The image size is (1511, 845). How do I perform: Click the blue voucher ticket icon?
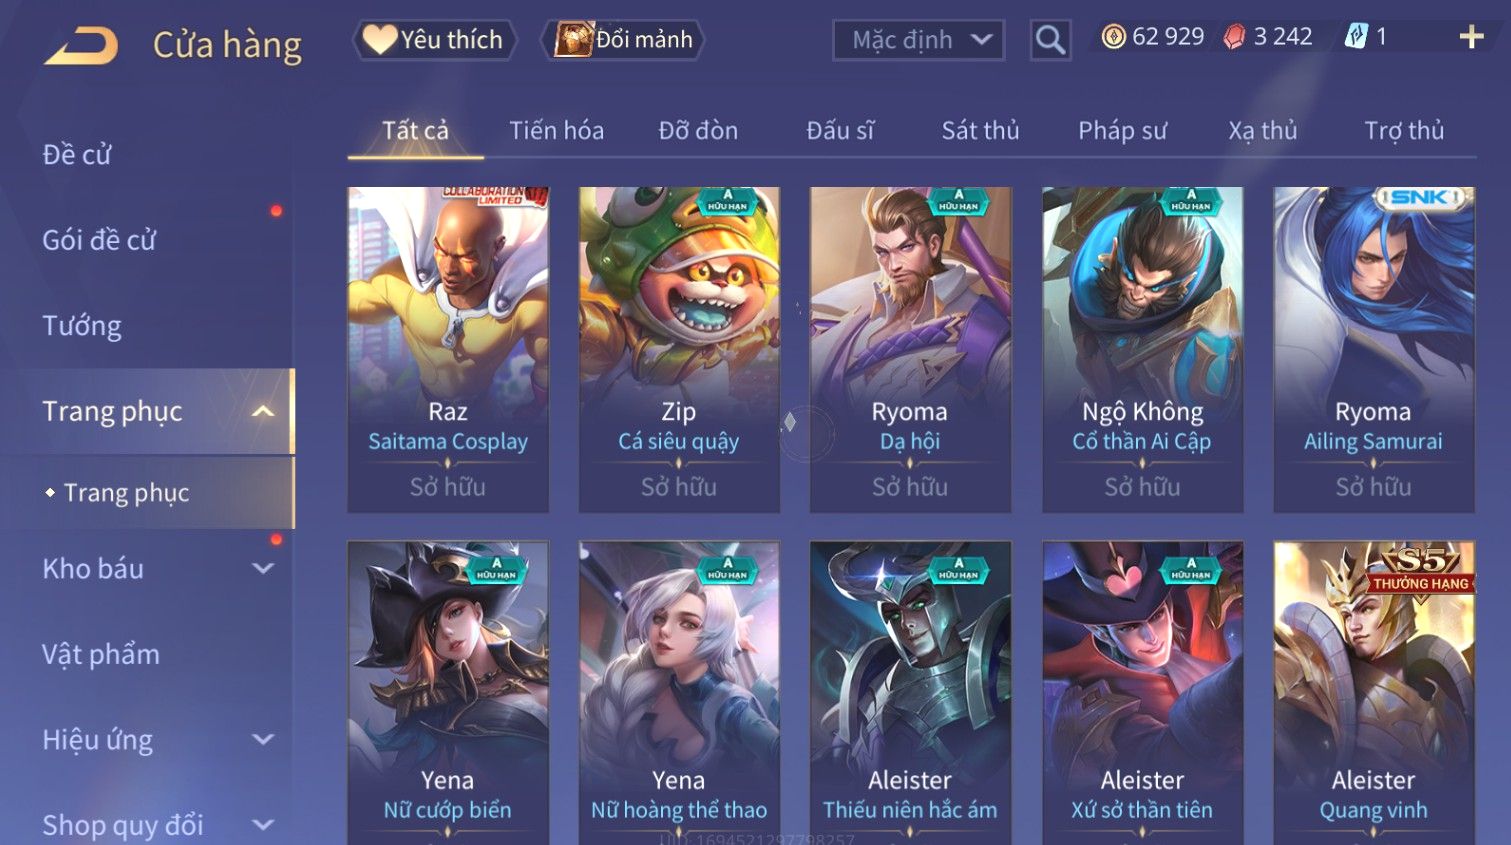pos(1356,37)
